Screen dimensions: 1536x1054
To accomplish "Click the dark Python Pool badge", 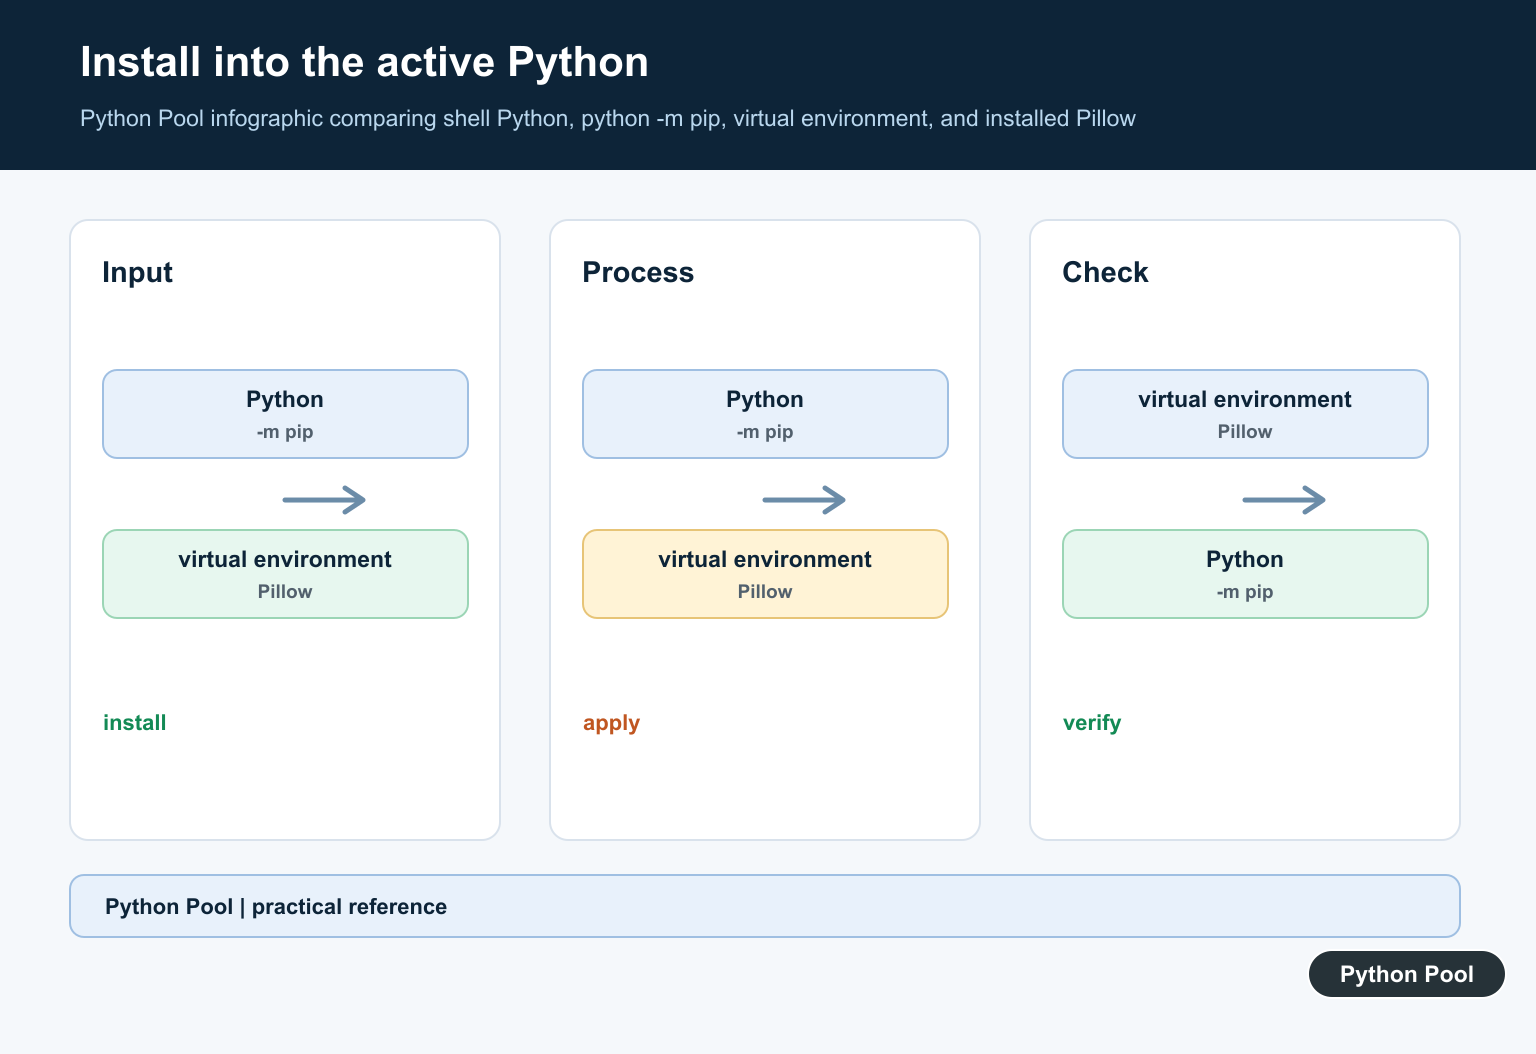I will 1406,974.
